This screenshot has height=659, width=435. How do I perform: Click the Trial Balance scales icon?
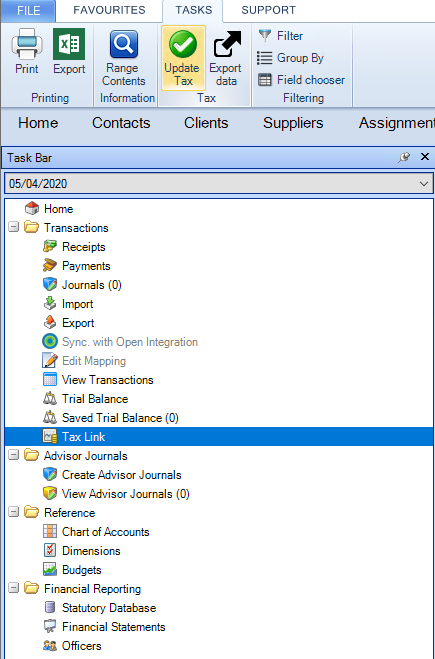point(50,398)
